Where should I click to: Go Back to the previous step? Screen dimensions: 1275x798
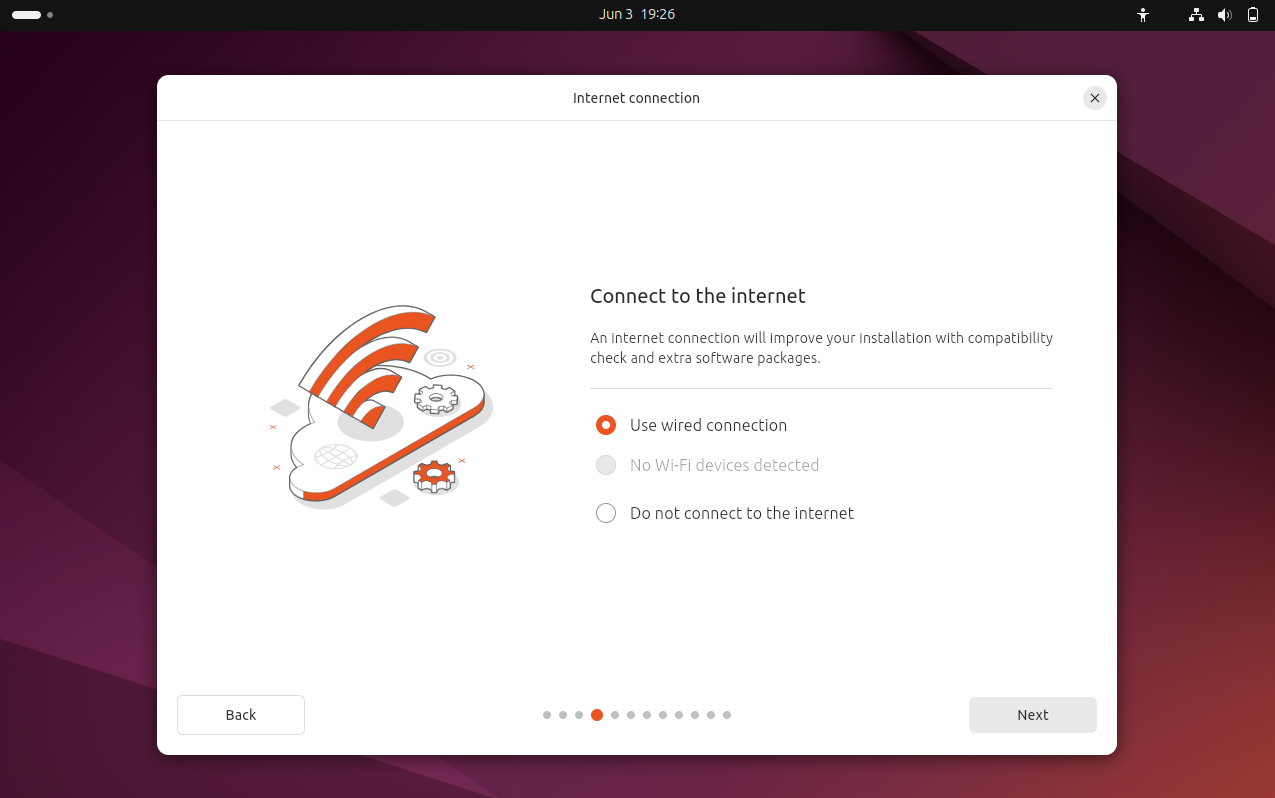point(241,715)
